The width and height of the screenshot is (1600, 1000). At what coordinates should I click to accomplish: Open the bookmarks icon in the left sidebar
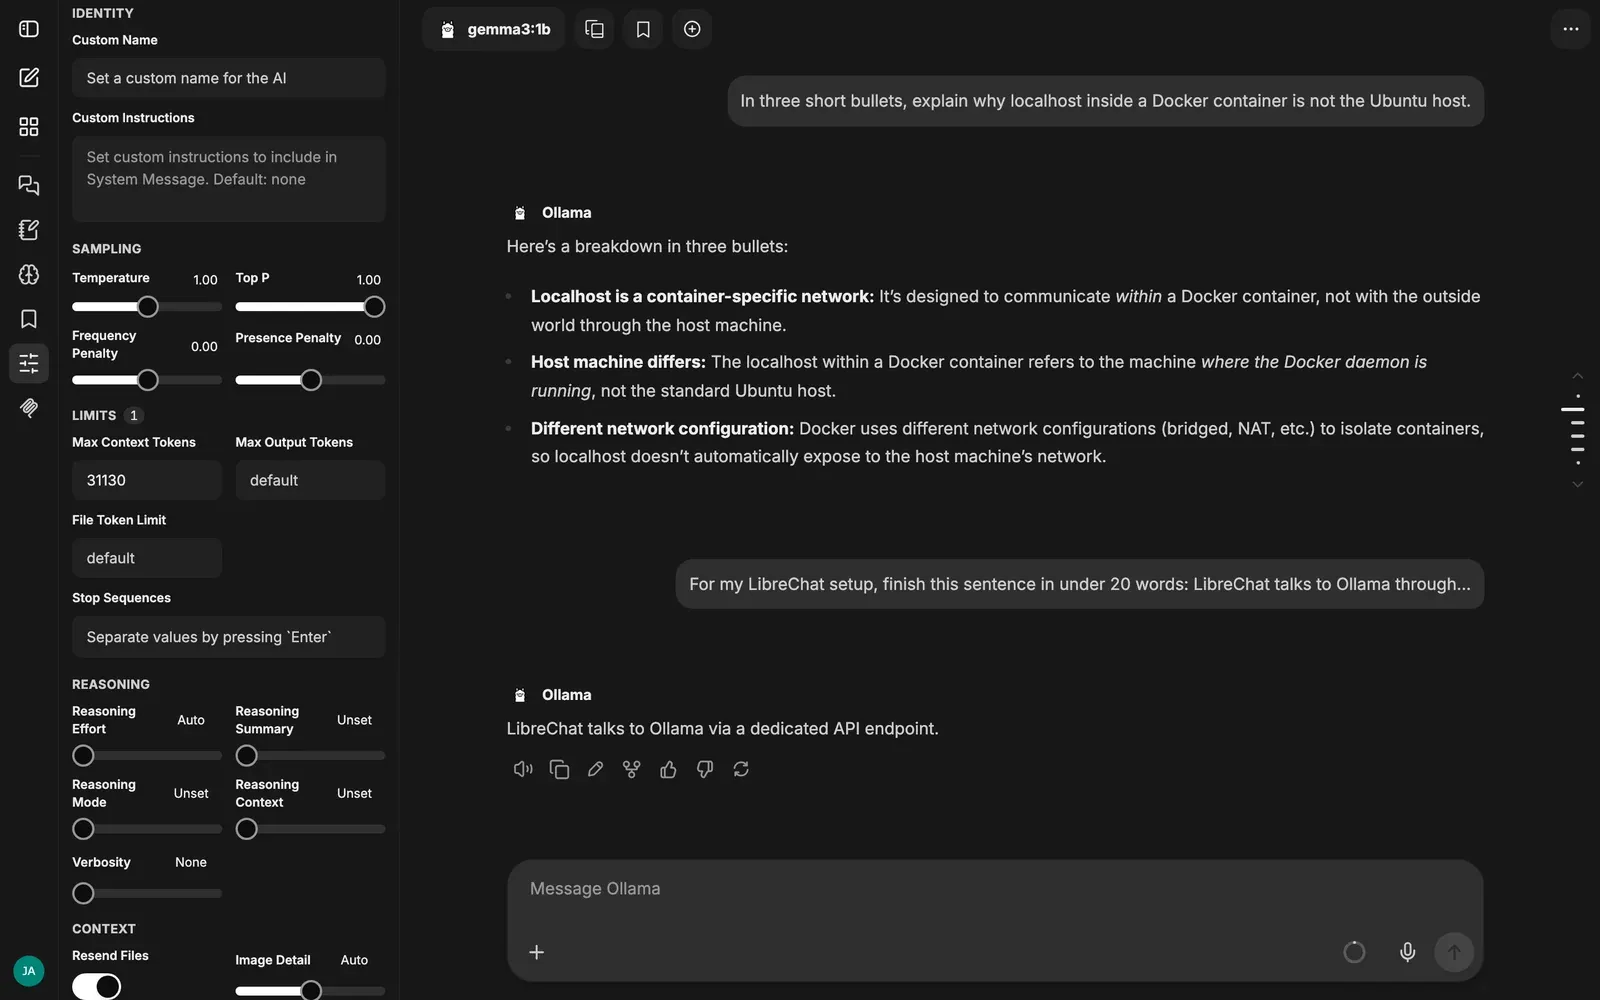tap(29, 318)
